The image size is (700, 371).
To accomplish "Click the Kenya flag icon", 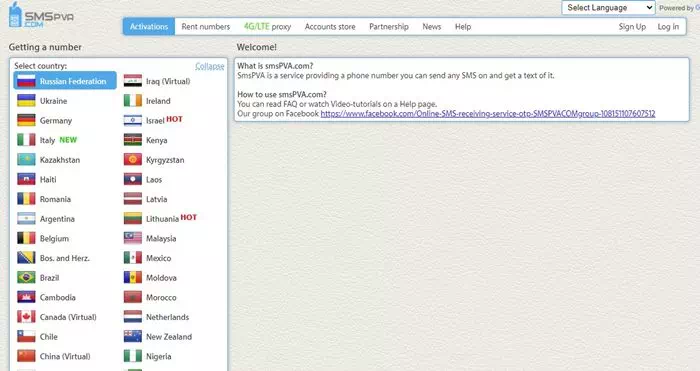I will point(133,140).
